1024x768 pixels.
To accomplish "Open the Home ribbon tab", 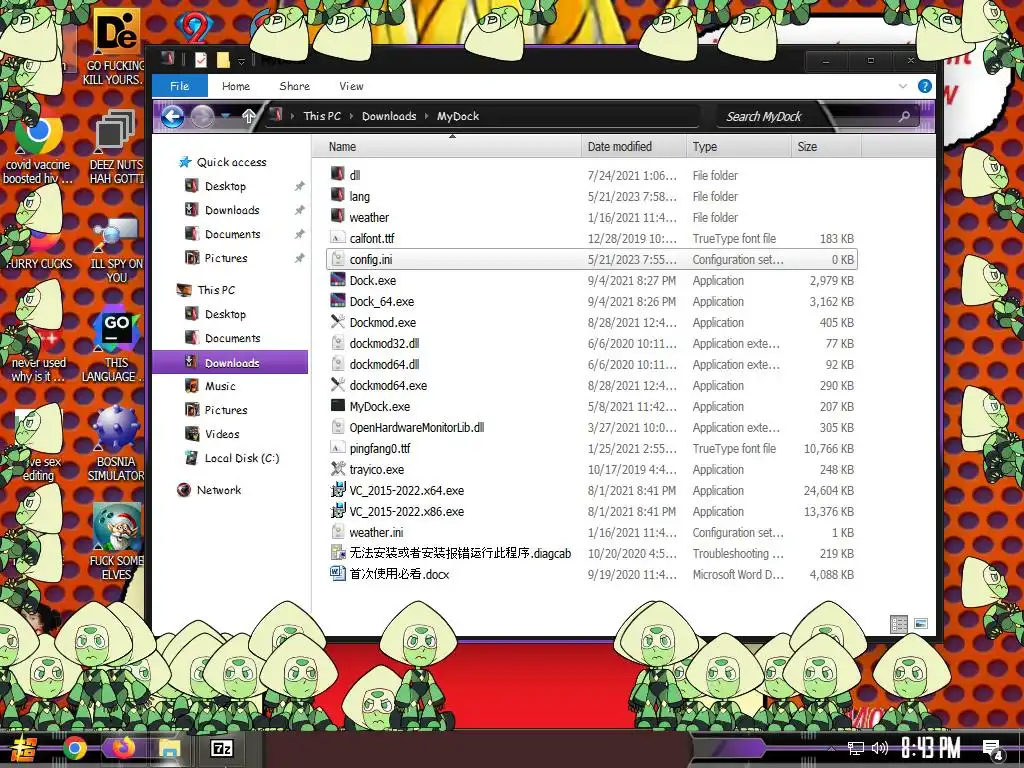I will click(236, 86).
